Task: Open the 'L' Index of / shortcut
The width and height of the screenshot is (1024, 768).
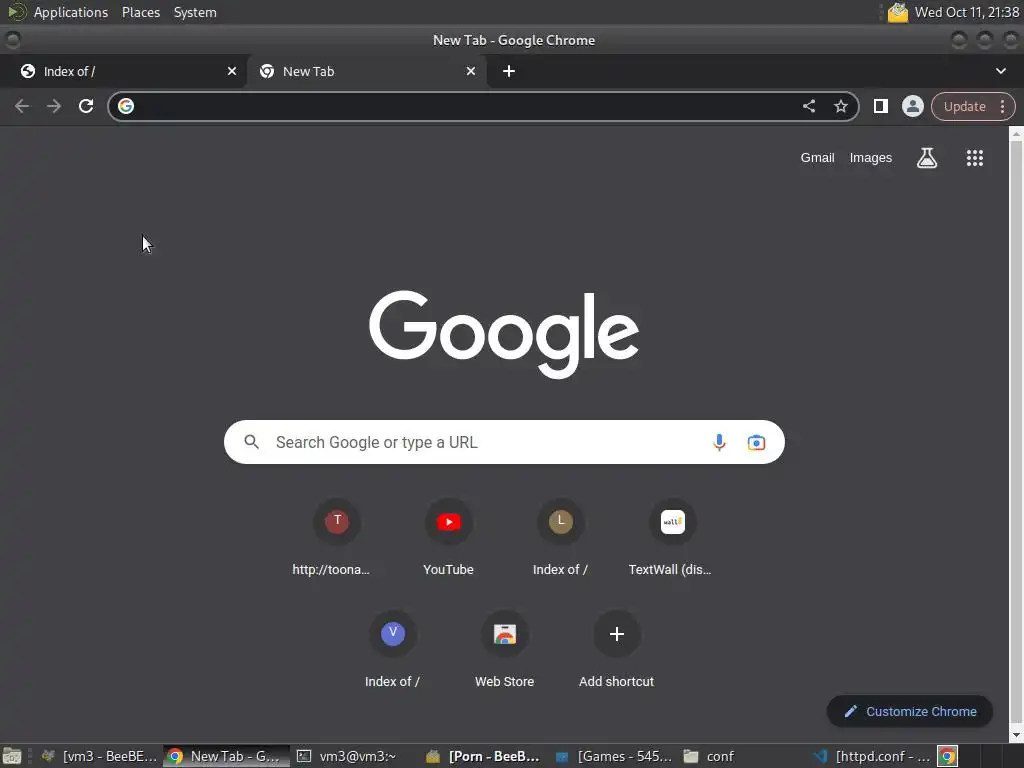Action: [x=560, y=539]
